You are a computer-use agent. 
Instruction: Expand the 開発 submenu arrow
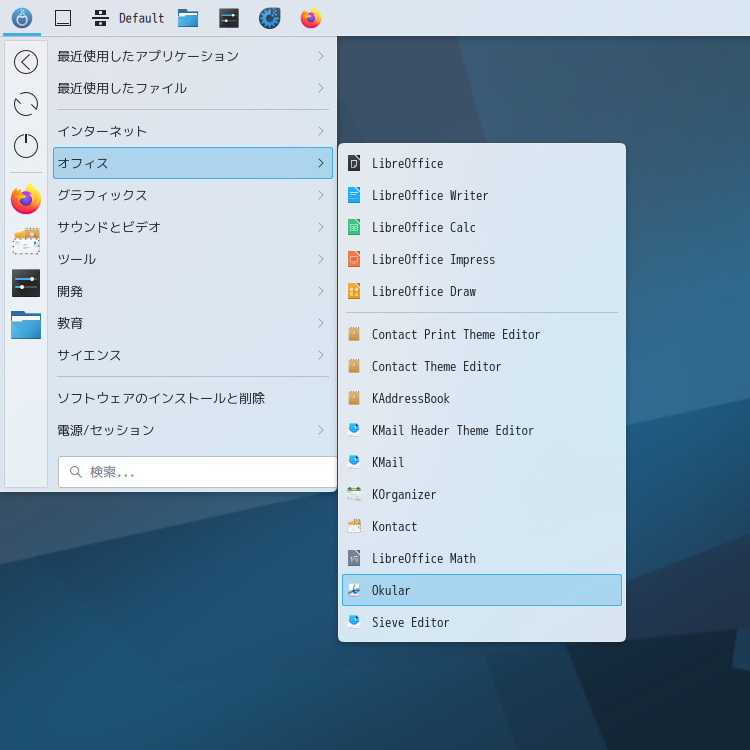click(321, 291)
